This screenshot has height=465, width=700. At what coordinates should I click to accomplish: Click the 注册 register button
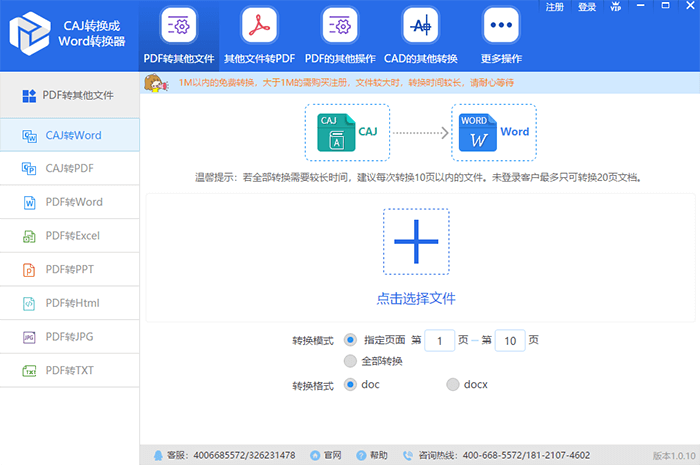coord(555,7)
